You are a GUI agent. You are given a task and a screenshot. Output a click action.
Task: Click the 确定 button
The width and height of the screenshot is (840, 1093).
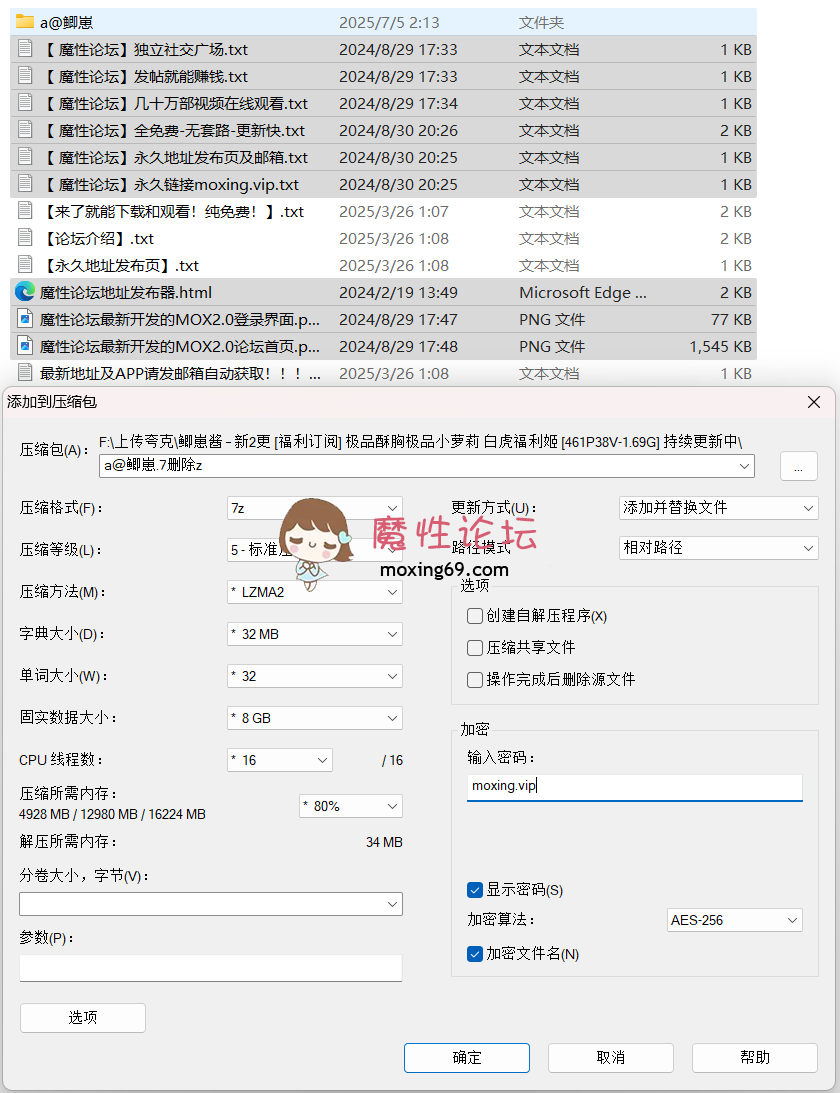click(466, 1057)
